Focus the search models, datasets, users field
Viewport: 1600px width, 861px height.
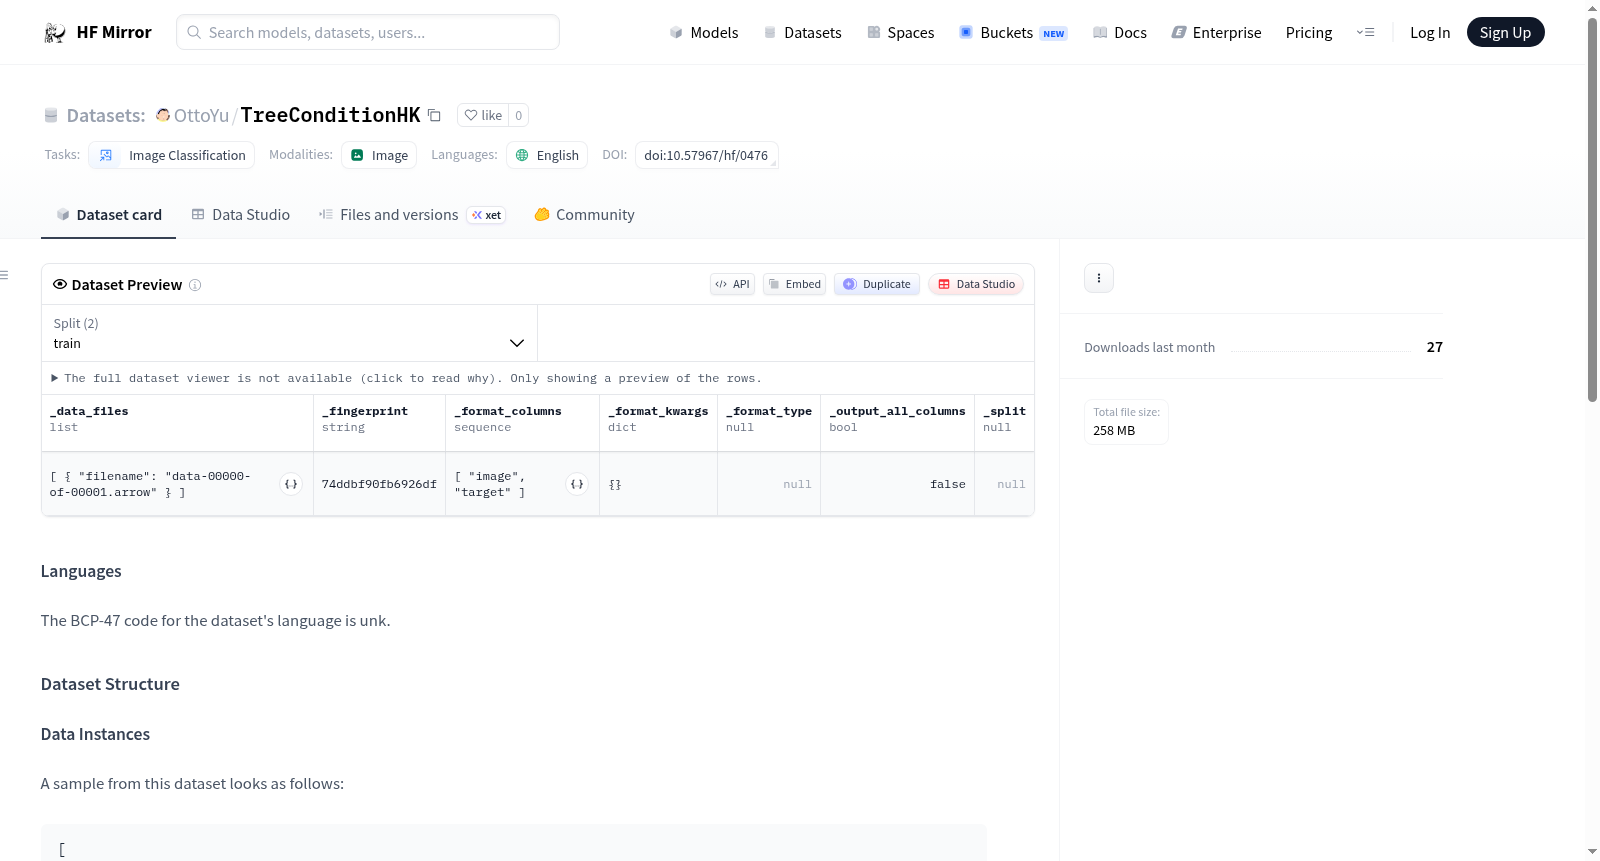[368, 32]
